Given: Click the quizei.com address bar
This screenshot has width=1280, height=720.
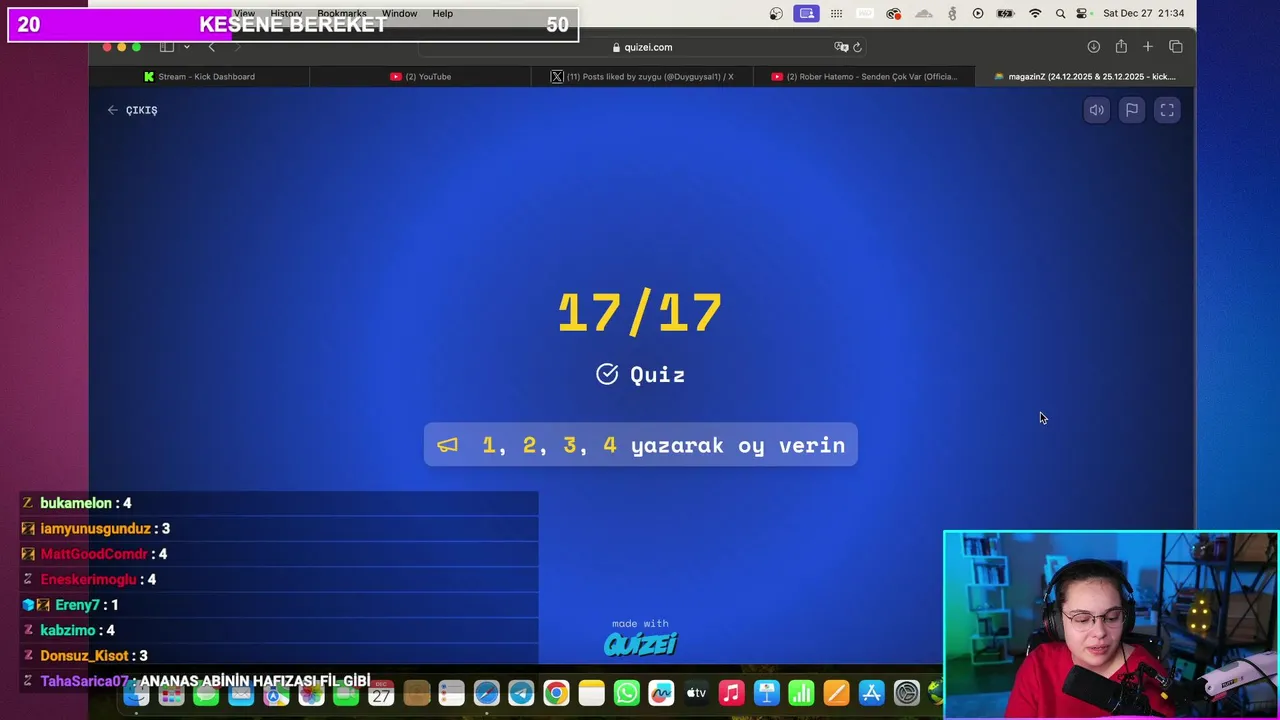Looking at the screenshot, I should click(642, 47).
